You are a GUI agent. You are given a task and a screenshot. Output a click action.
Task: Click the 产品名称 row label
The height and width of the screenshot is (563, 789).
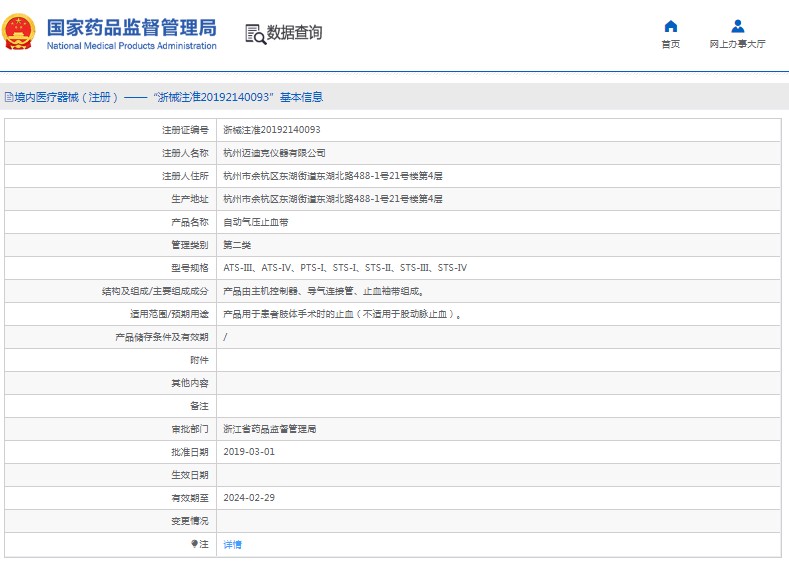click(189, 222)
